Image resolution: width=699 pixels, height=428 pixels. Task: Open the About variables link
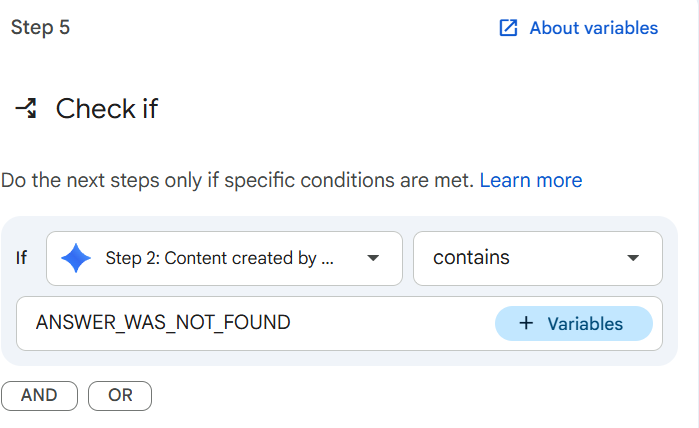pyautogui.click(x=593, y=28)
